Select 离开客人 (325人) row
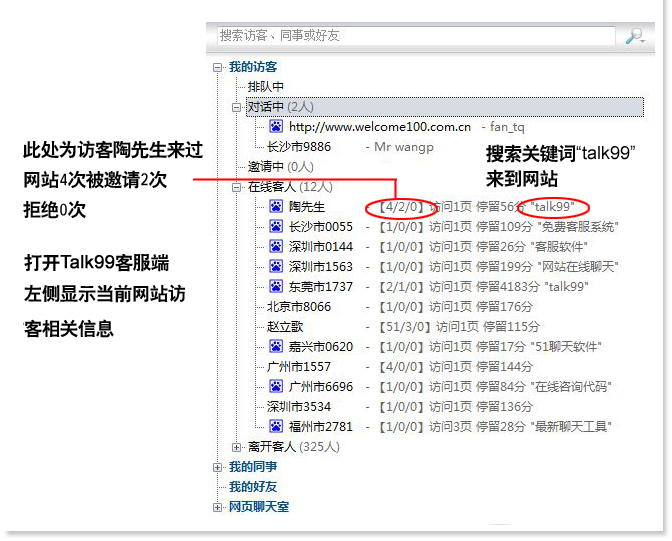The width and height of the screenshot is (672, 541). [294, 447]
